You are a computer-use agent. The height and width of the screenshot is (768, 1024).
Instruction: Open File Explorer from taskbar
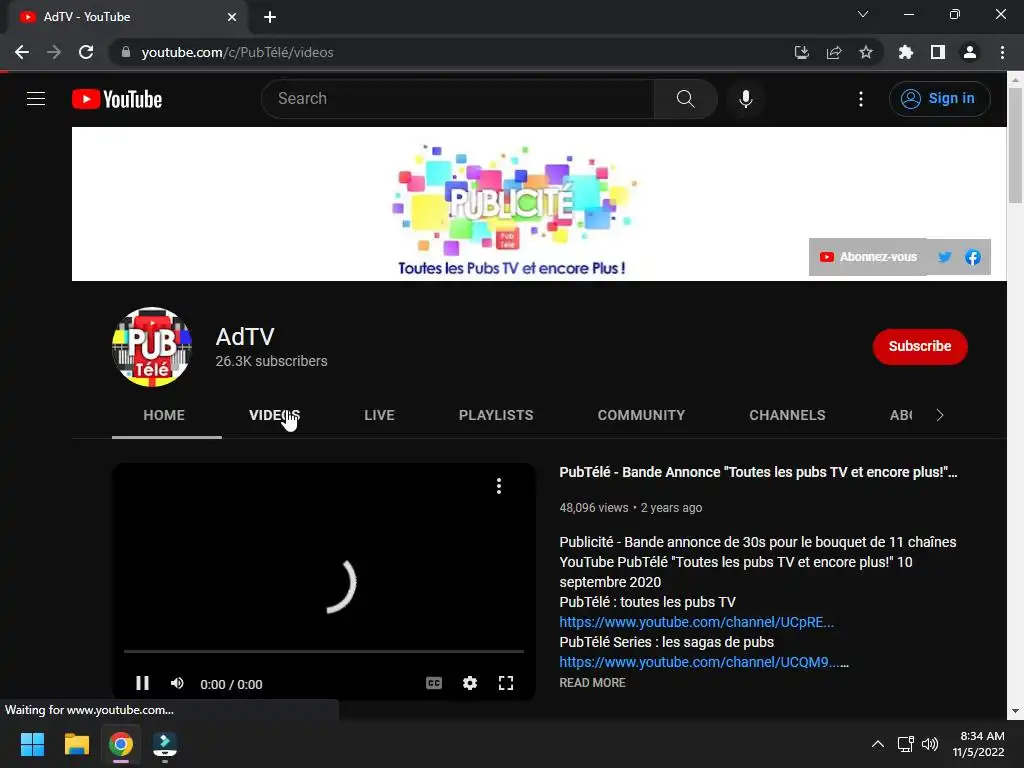[x=76, y=744]
